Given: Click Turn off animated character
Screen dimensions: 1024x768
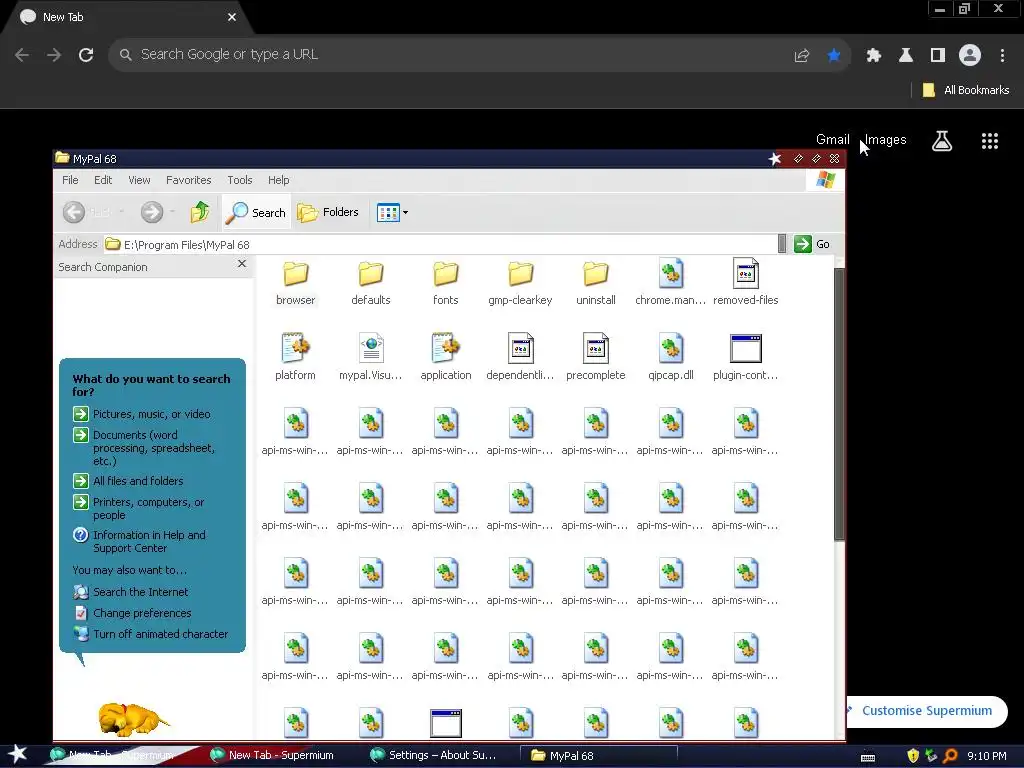Looking at the screenshot, I should point(151,634).
